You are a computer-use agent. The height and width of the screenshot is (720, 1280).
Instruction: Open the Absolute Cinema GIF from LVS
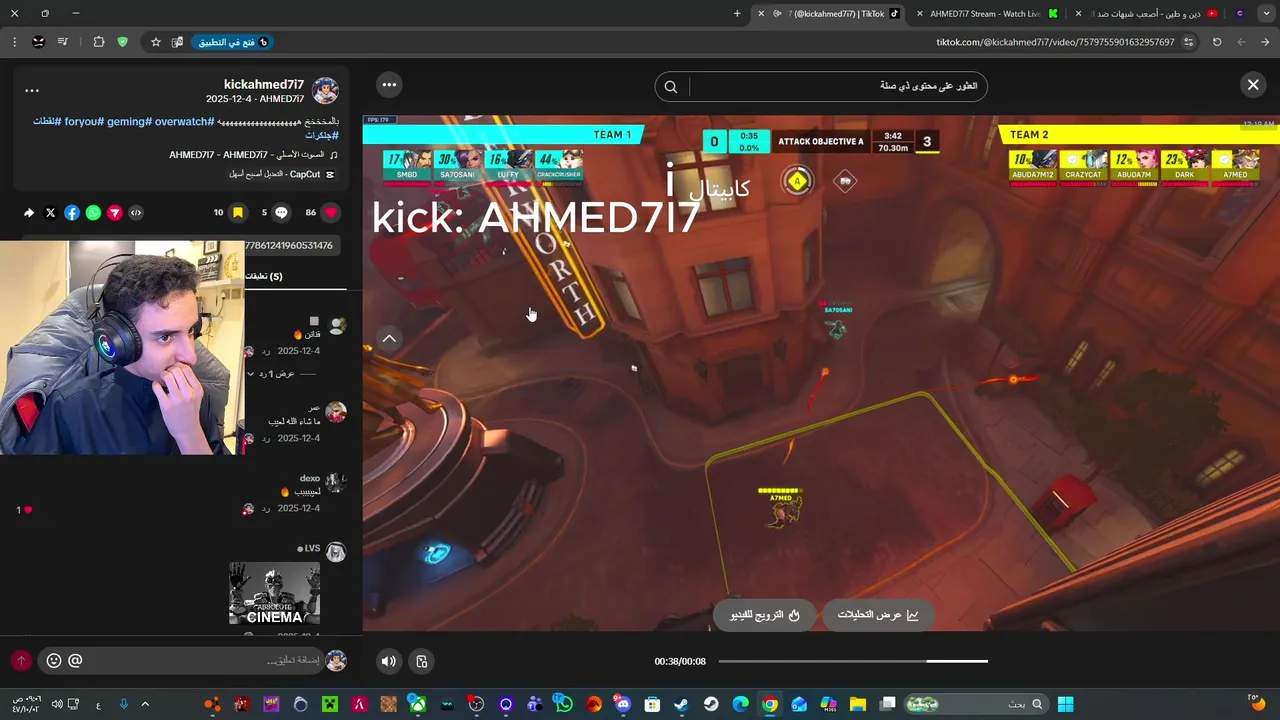[x=274, y=594]
